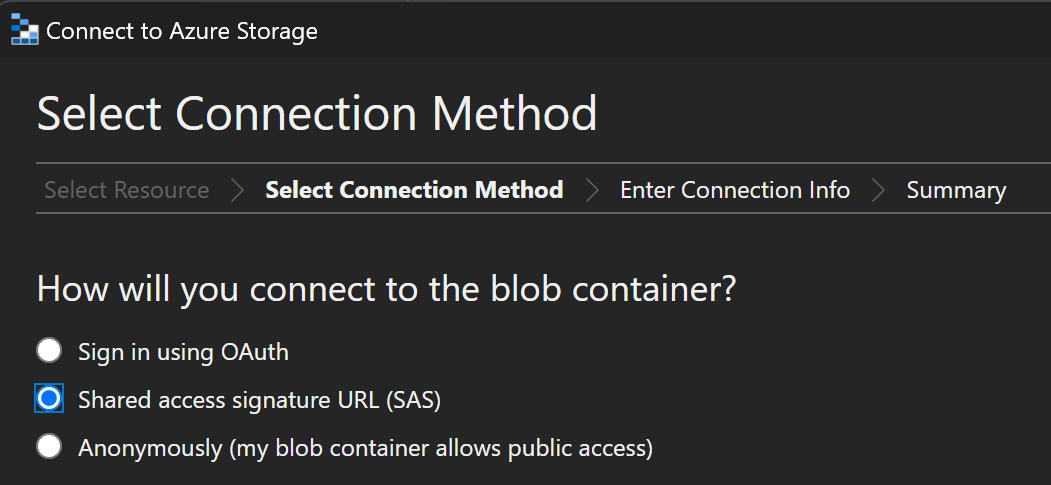Click the divider line above the breadcrumb steps
1051x485 pixels.
[x=540, y=162]
